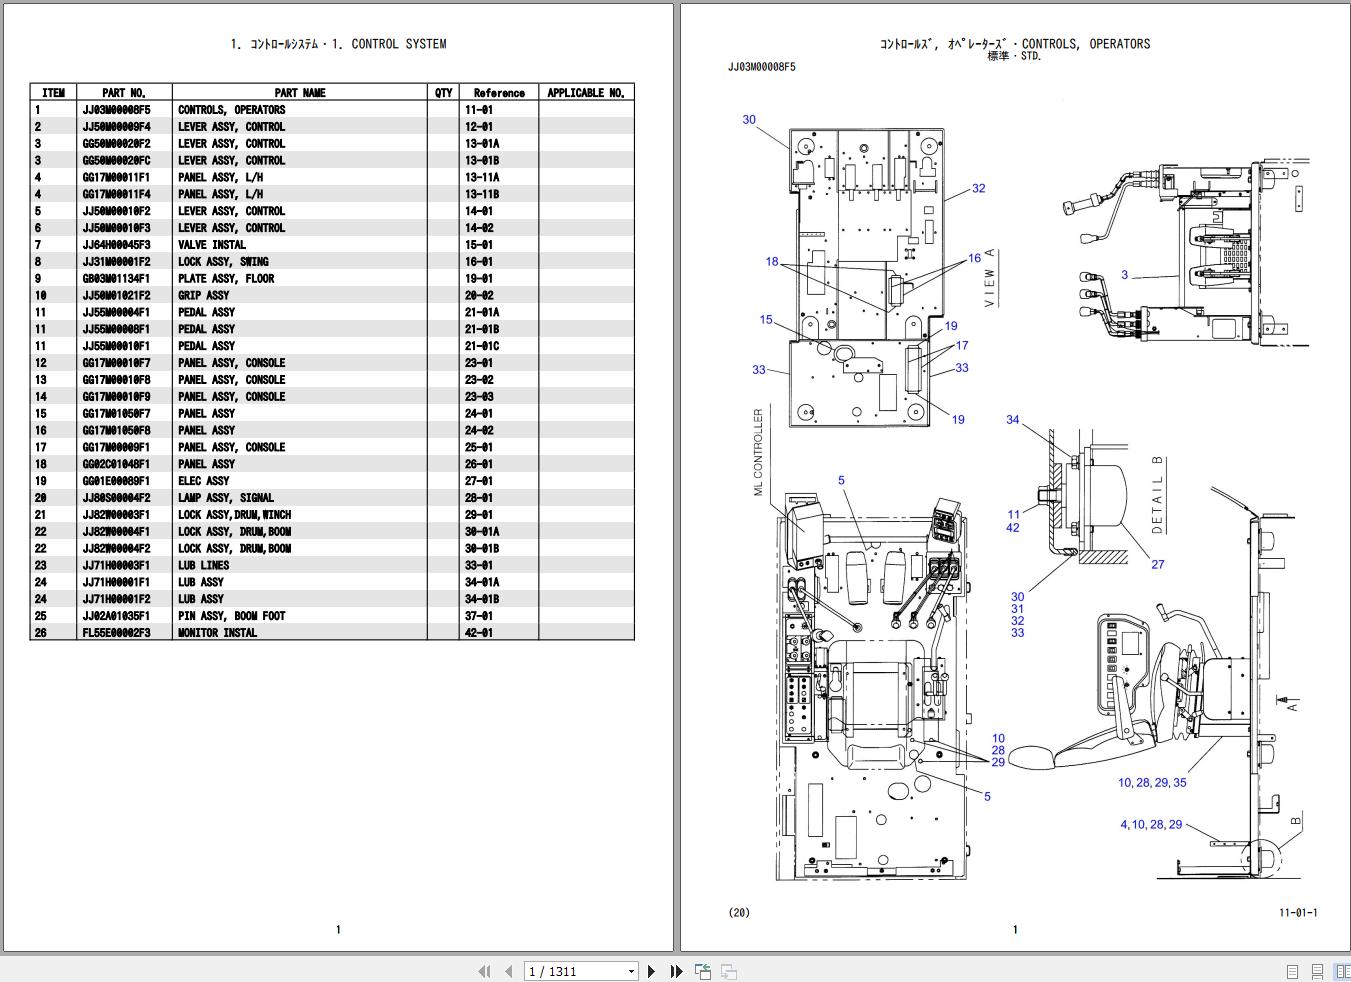Click reference 30-01B
Screen dimensions: 1351x982
(482, 549)
